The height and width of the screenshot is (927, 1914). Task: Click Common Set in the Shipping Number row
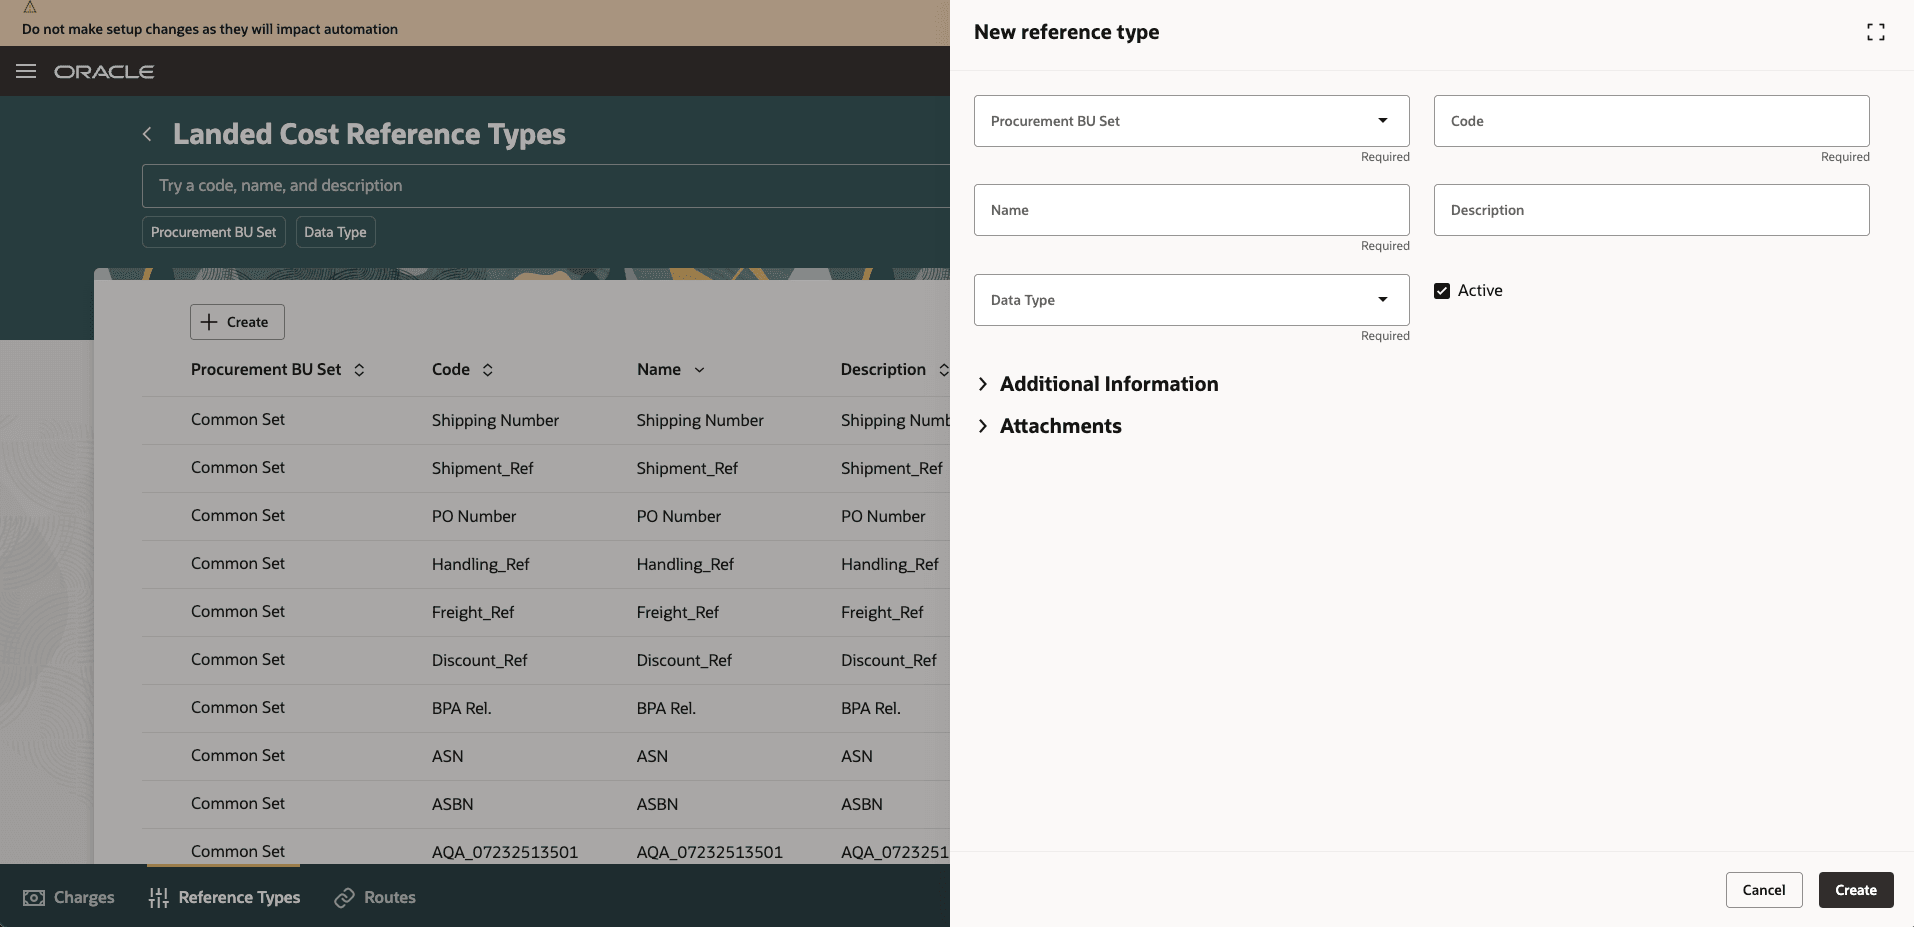(x=238, y=420)
